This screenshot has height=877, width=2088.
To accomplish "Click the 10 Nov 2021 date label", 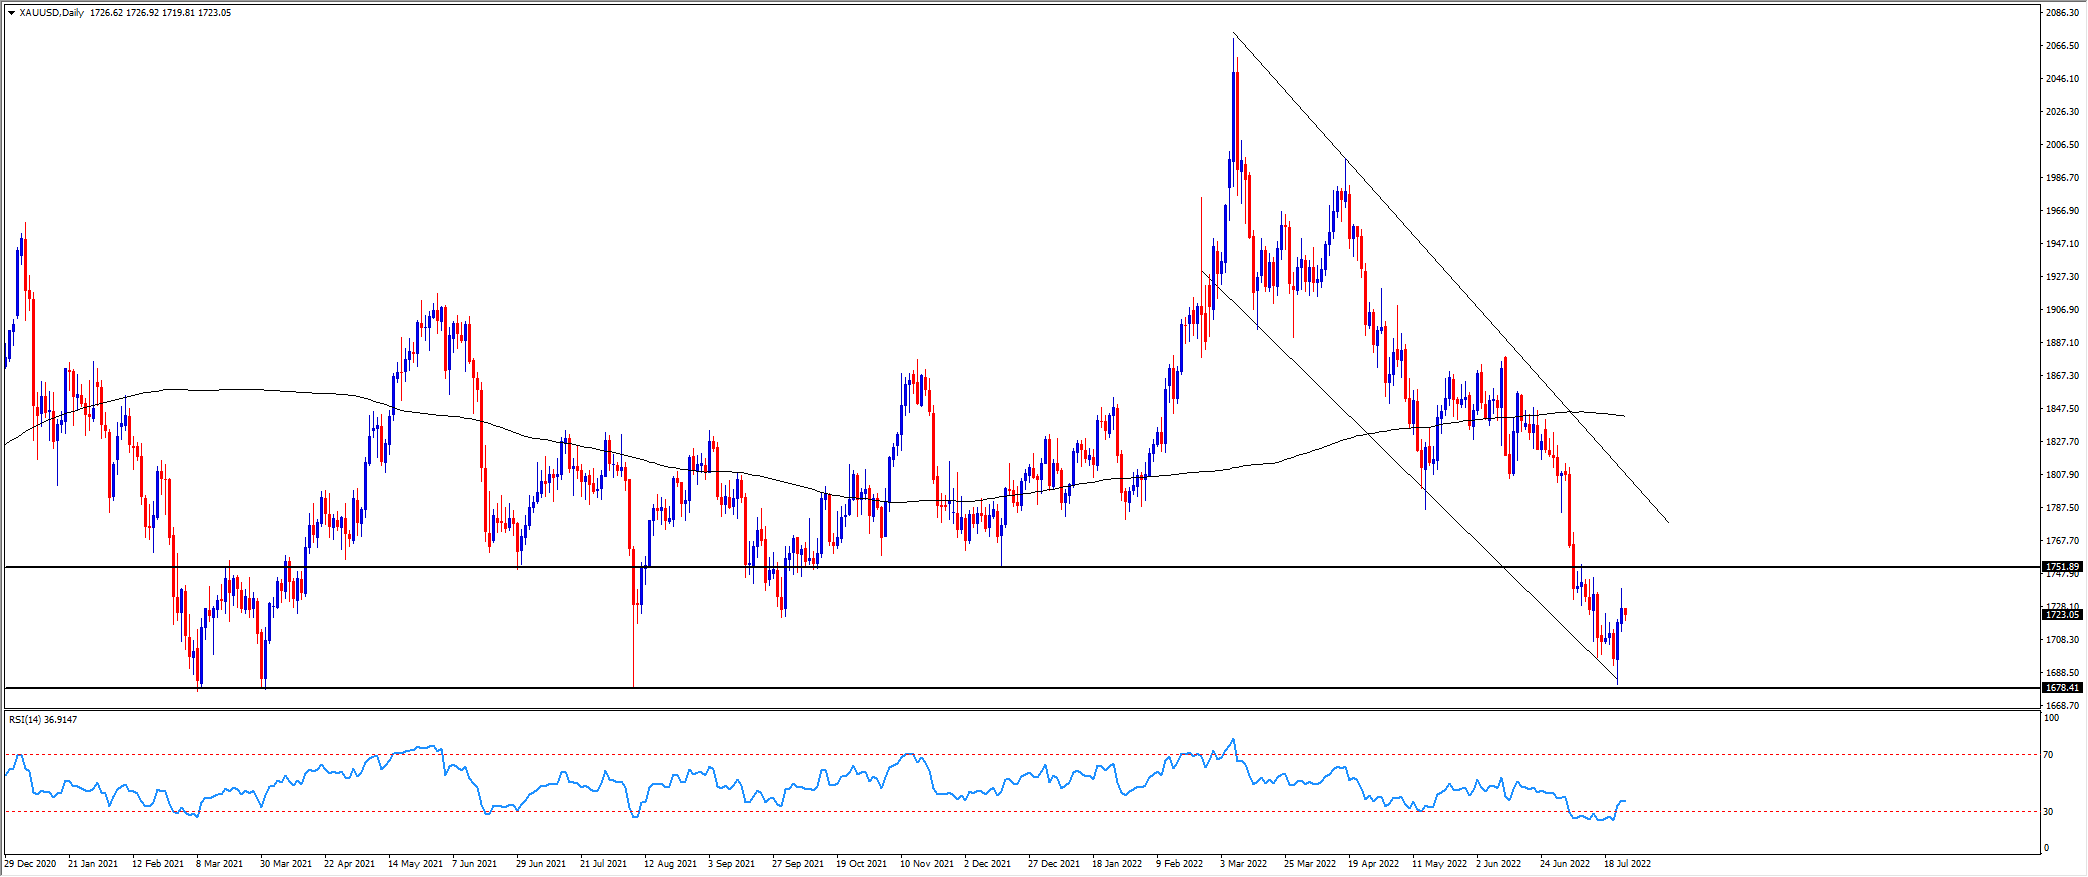I will click(x=927, y=863).
